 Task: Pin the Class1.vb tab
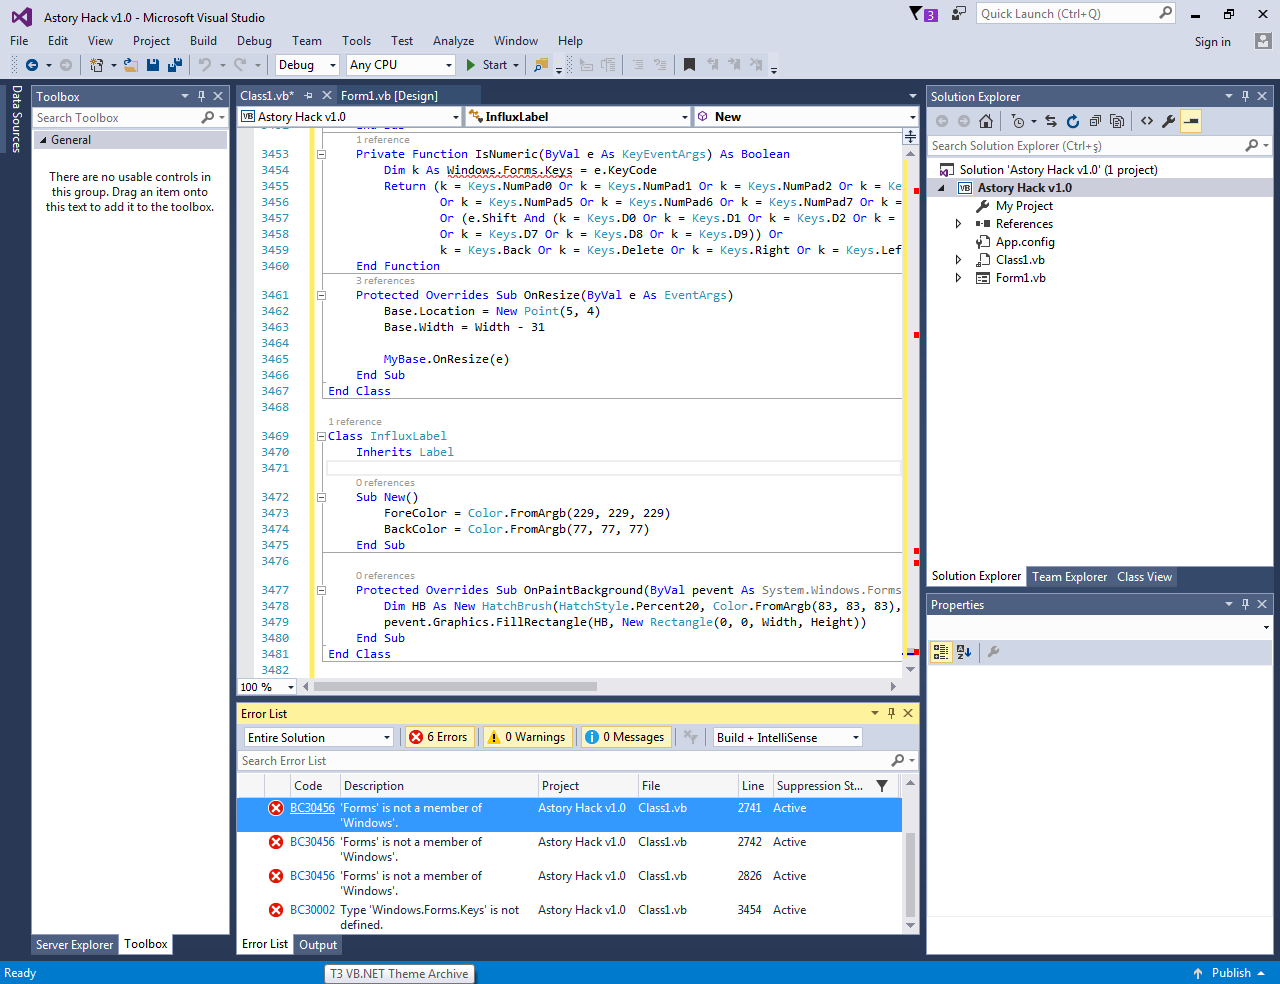pos(308,96)
